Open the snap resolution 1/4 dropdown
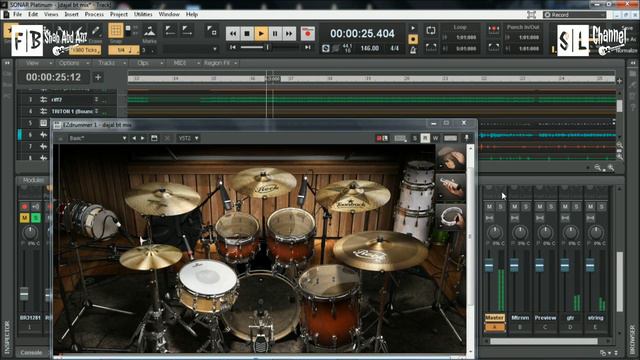Viewport: 640px width, 360px height. (124, 50)
